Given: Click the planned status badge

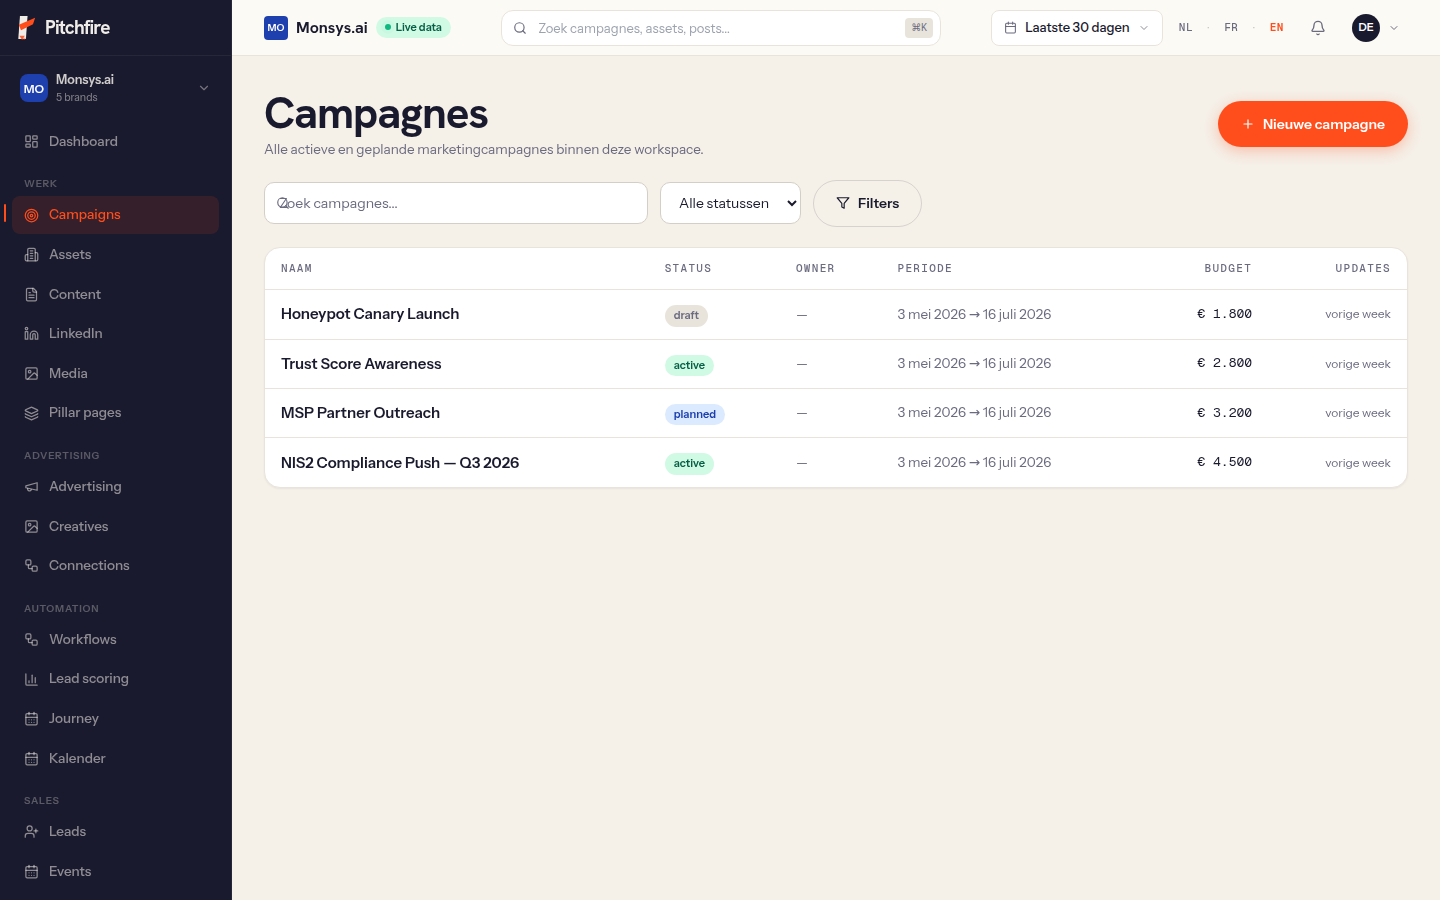Looking at the screenshot, I should [695, 414].
